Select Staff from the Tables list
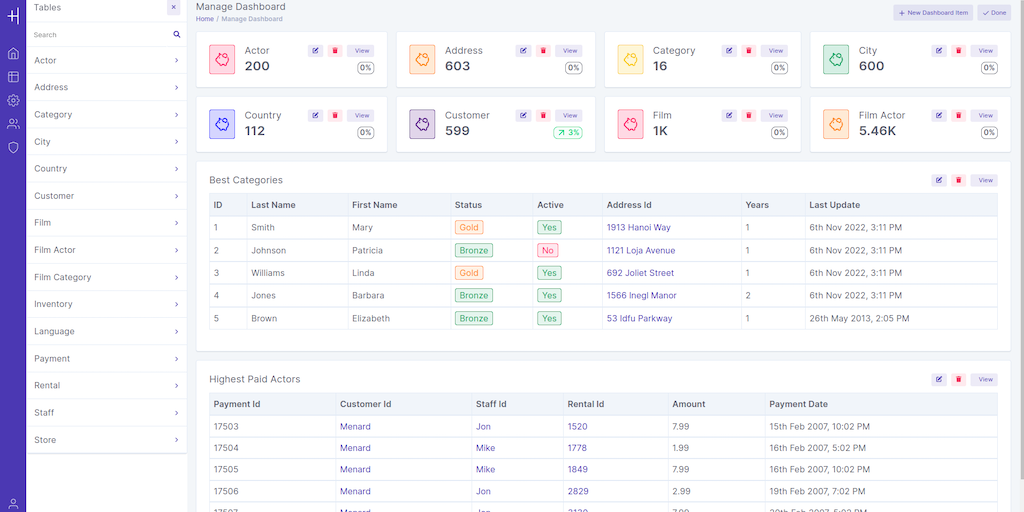Screen dimensions: 1024x512 tap(44, 412)
